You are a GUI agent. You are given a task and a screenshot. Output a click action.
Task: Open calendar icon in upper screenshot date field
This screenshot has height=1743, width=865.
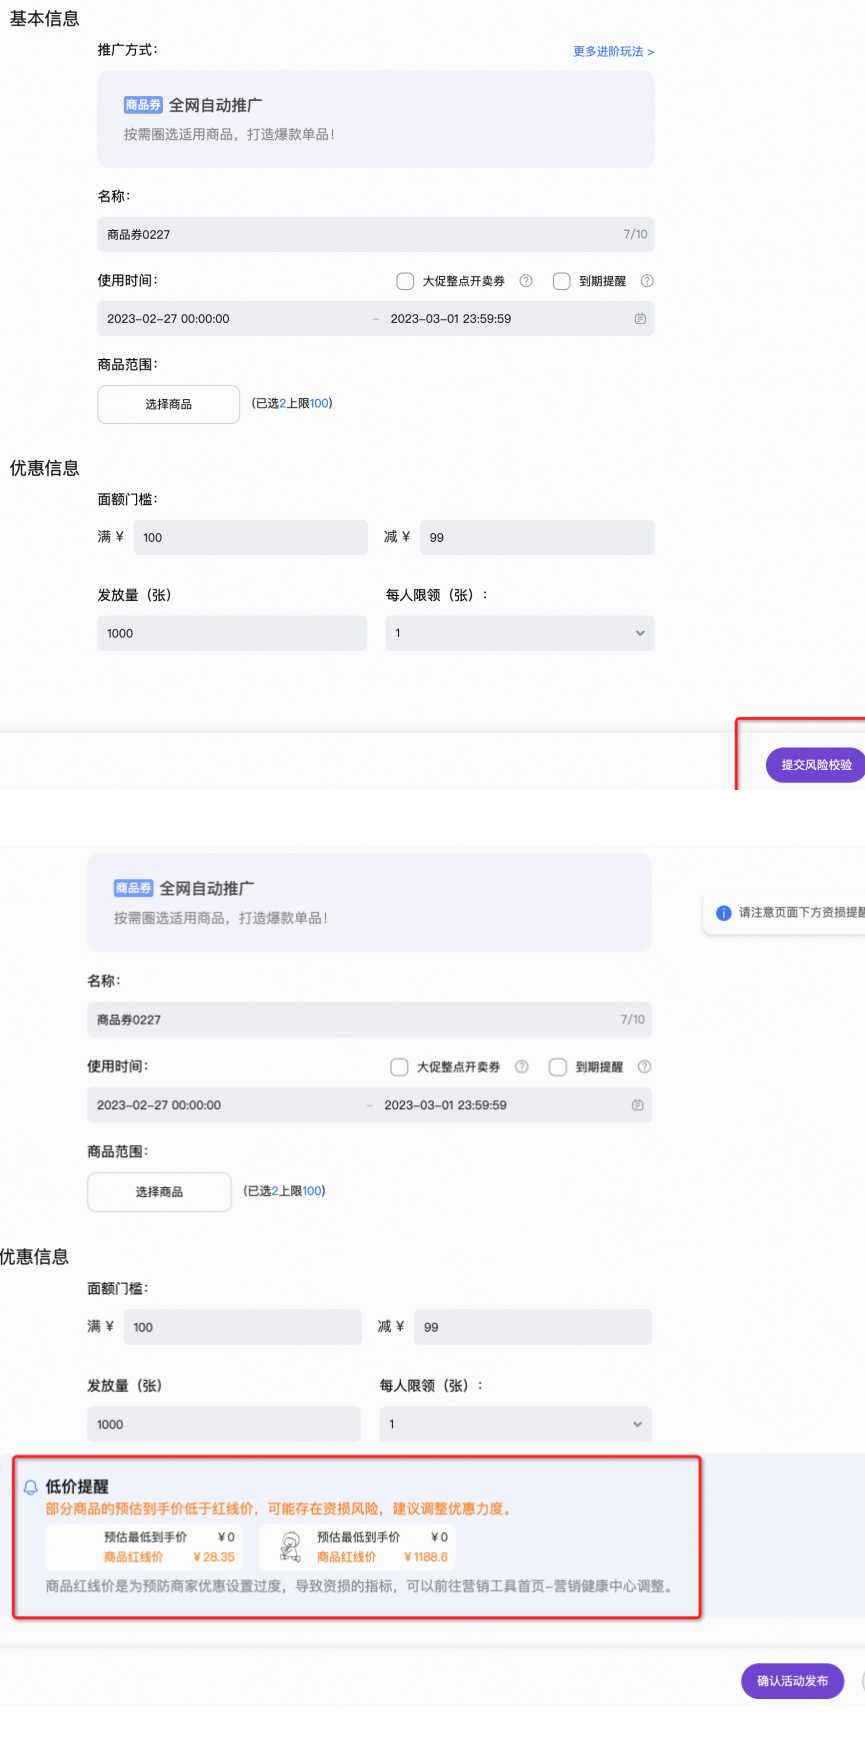point(640,319)
